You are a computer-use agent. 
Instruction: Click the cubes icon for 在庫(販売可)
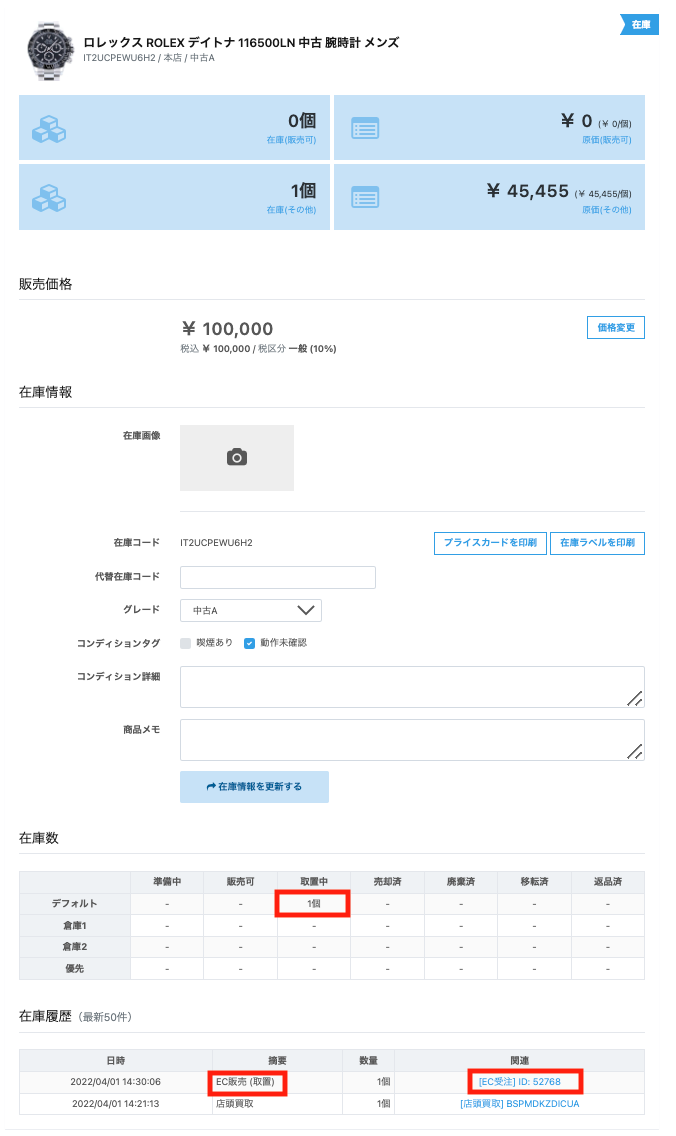point(49,129)
